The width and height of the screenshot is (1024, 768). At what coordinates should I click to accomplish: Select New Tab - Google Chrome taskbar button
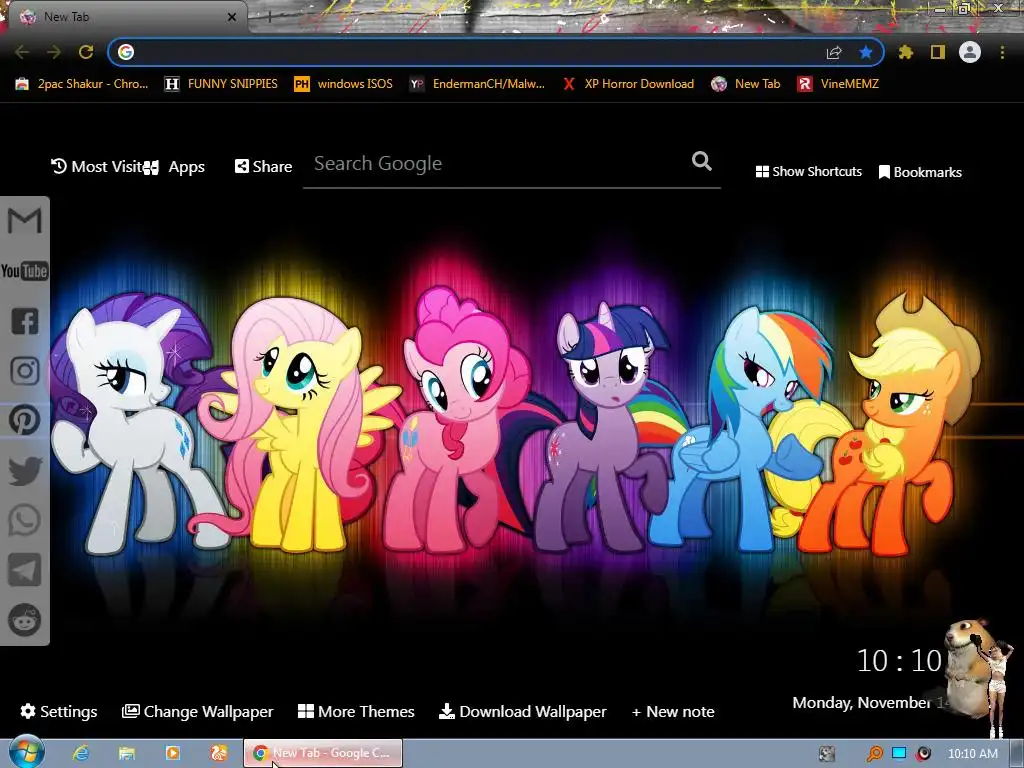tap(323, 753)
